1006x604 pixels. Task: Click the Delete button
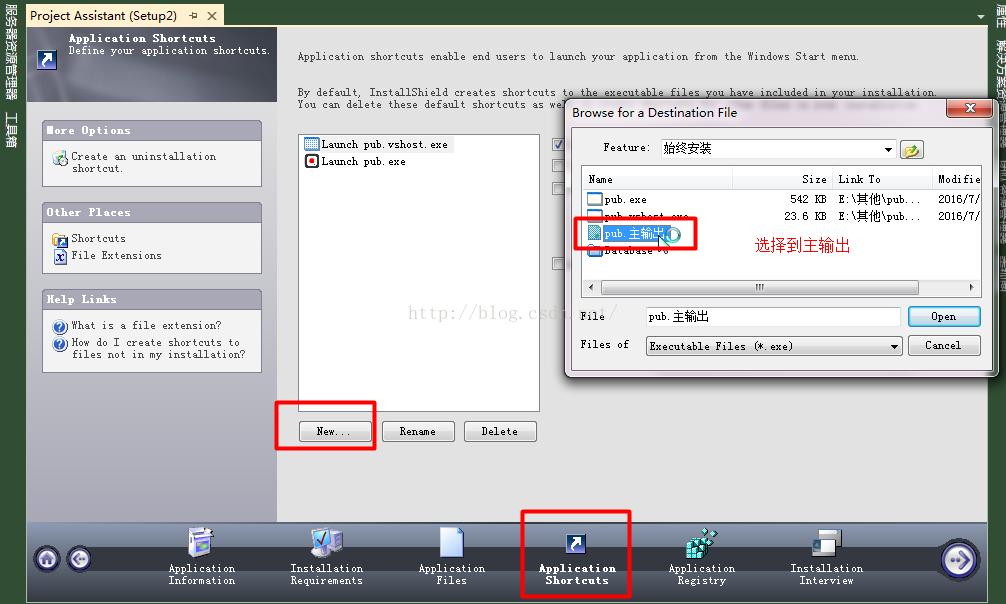[500, 431]
